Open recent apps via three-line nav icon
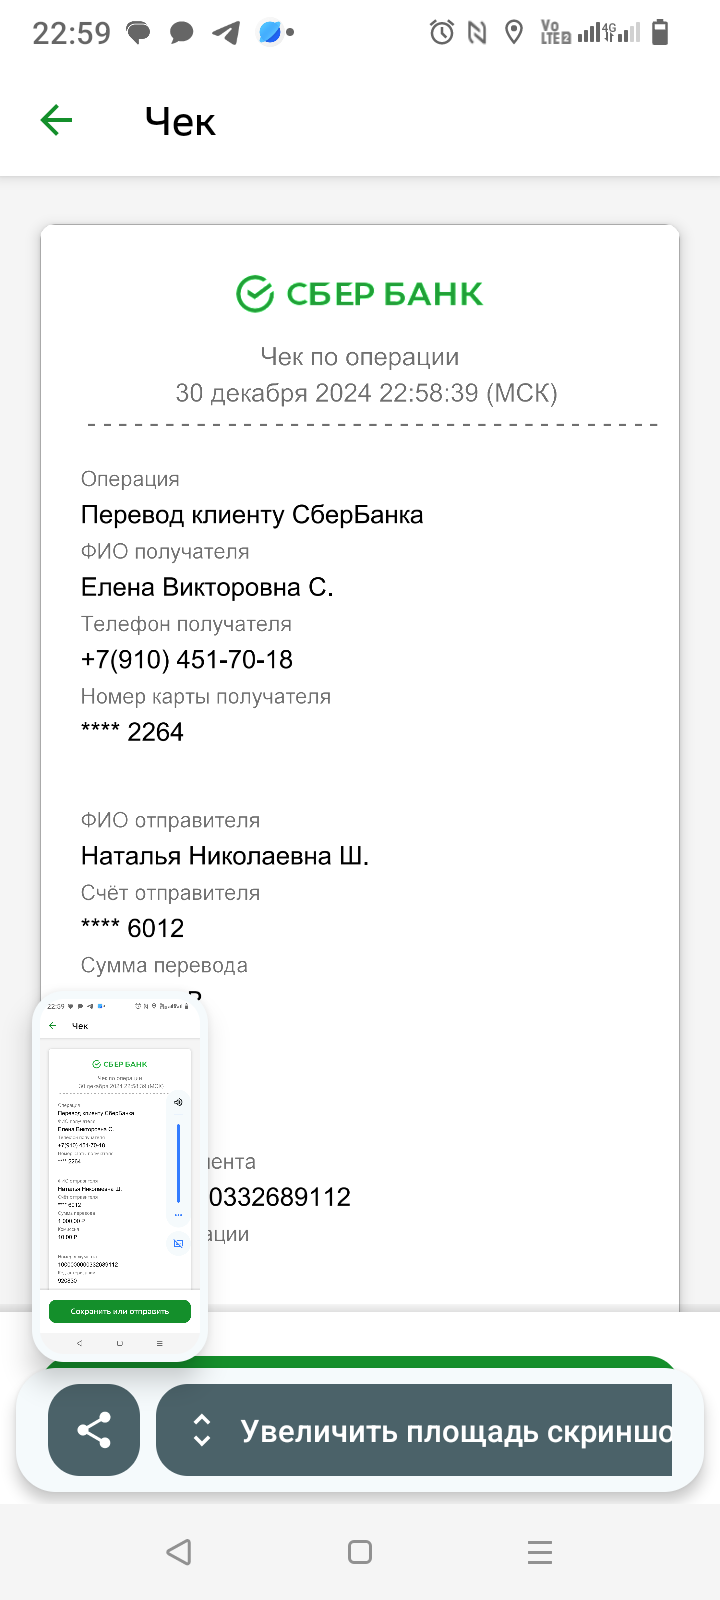 tap(540, 1552)
